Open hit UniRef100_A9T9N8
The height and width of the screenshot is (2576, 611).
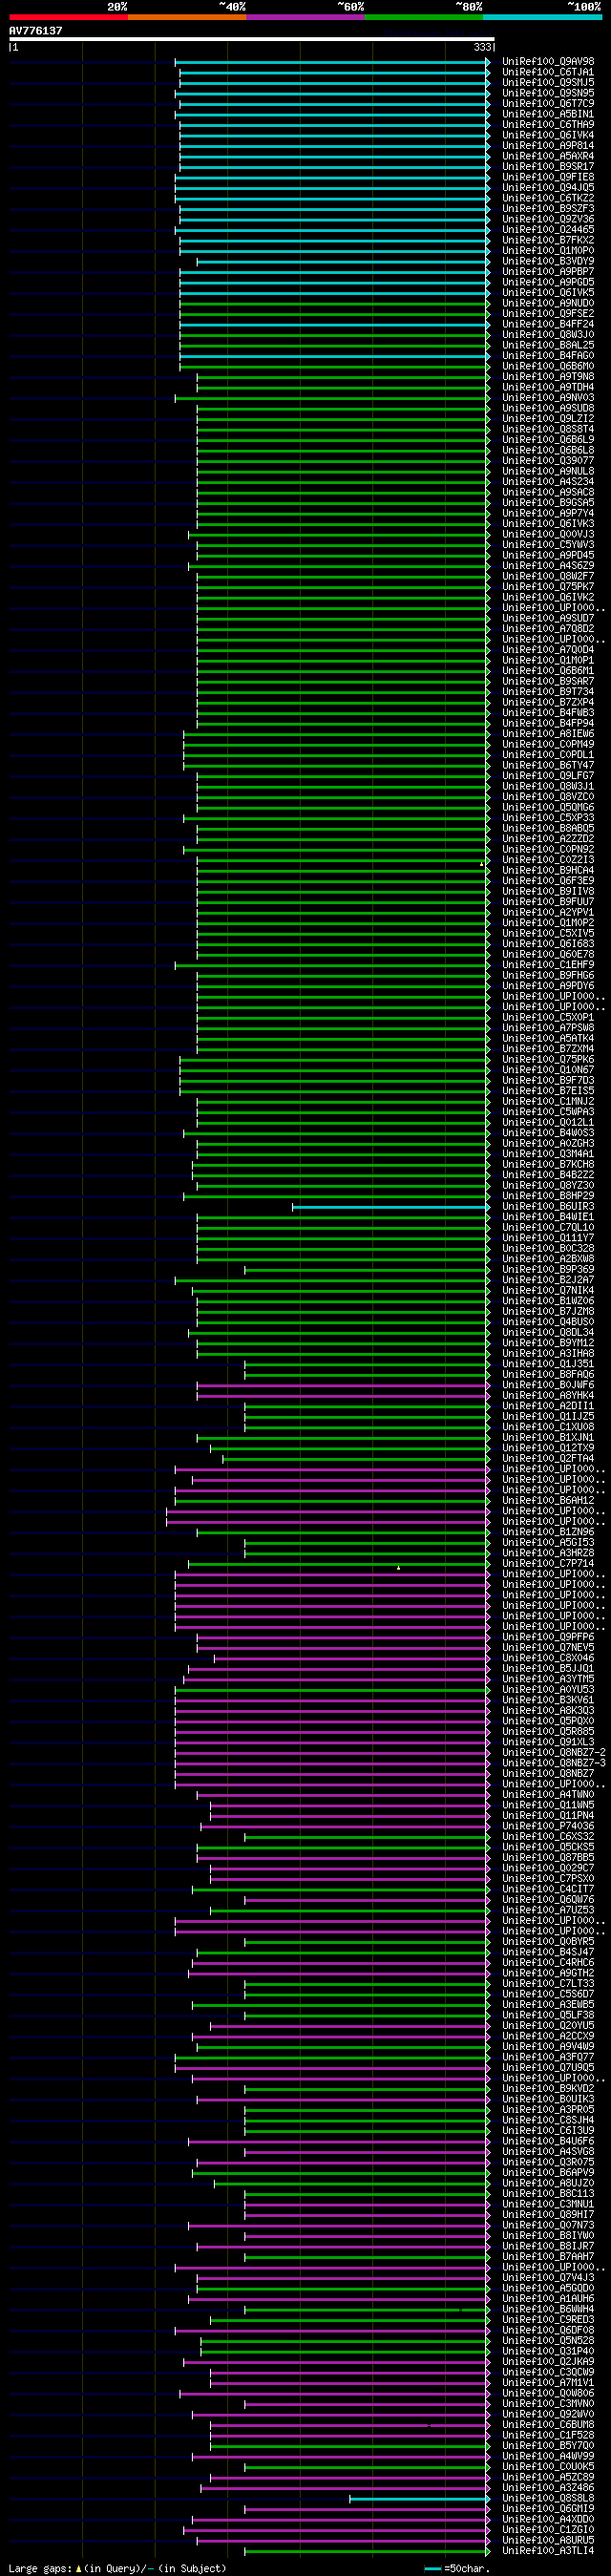(548, 377)
